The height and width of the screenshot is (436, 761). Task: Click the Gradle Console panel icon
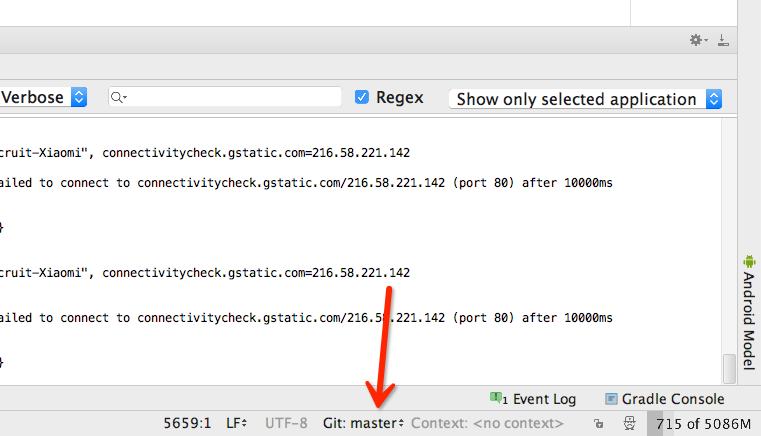click(x=612, y=399)
